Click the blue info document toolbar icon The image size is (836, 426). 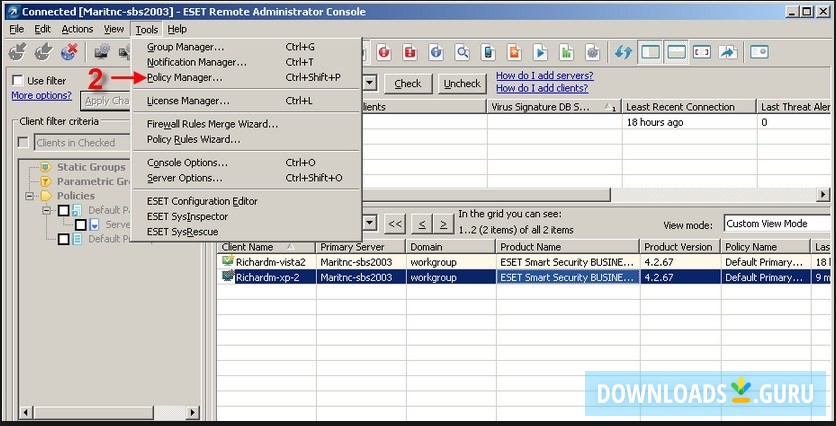[x=436, y=52]
